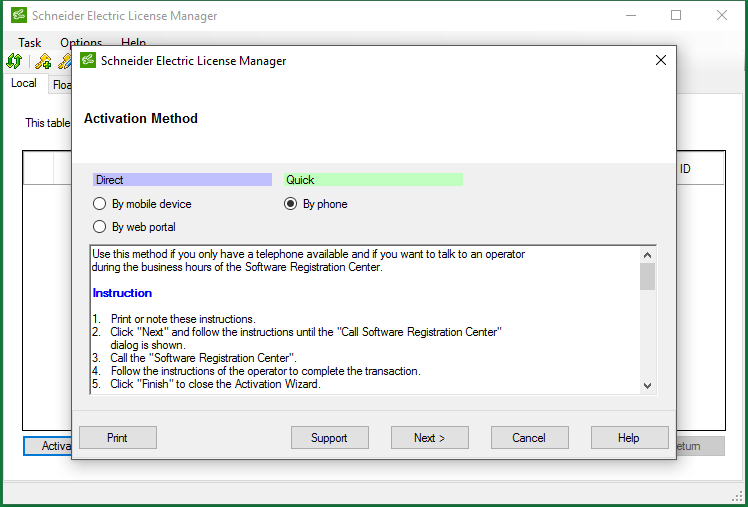Click the greyed Return button in main window
The width and height of the screenshot is (748, 507).
click(x=700, y=446)
